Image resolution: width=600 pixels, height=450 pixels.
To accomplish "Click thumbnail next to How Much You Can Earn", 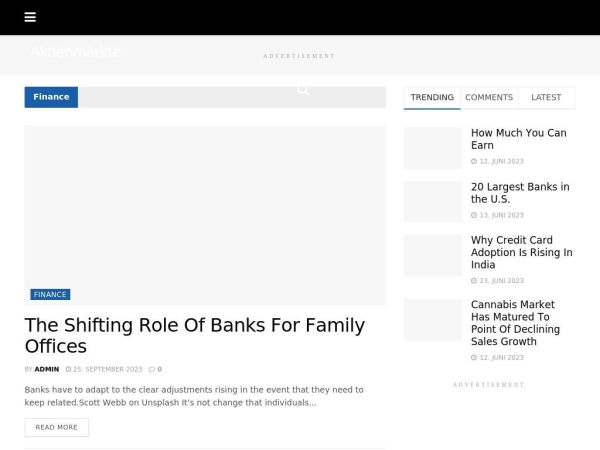I will [433, 148].
